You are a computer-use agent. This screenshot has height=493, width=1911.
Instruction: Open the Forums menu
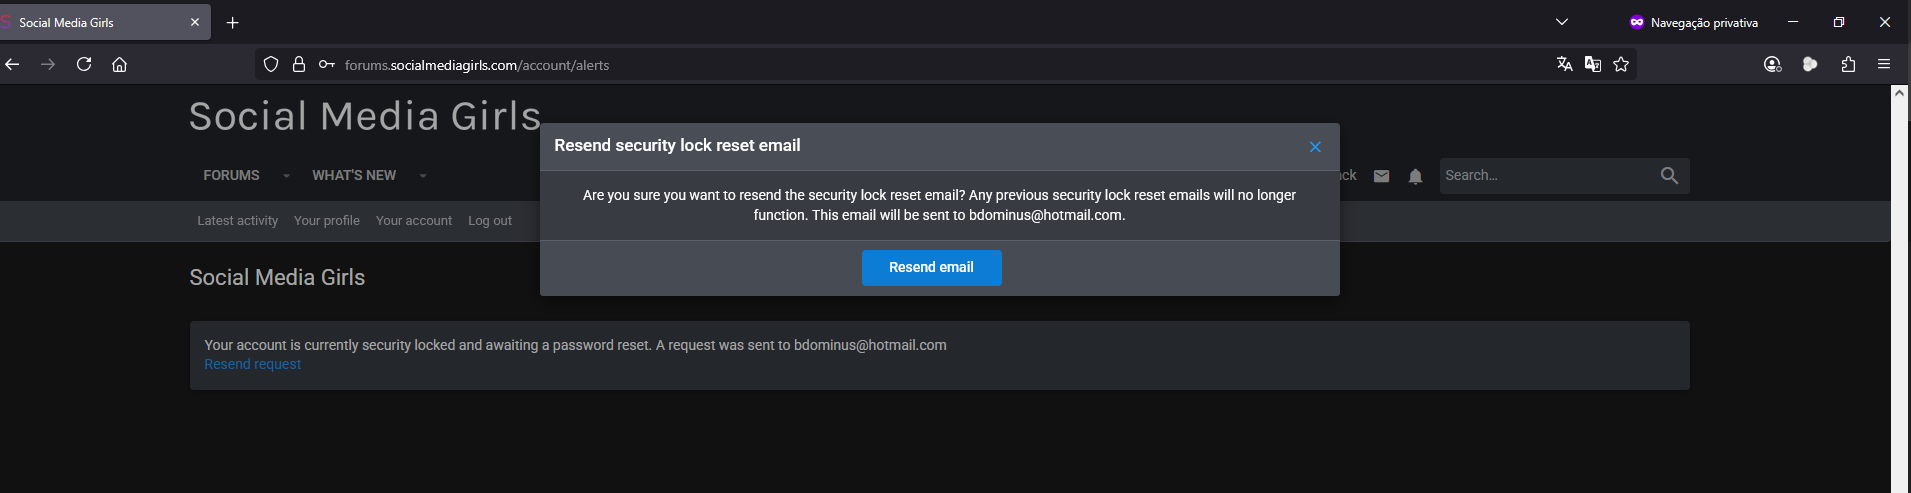click(231, 175)
